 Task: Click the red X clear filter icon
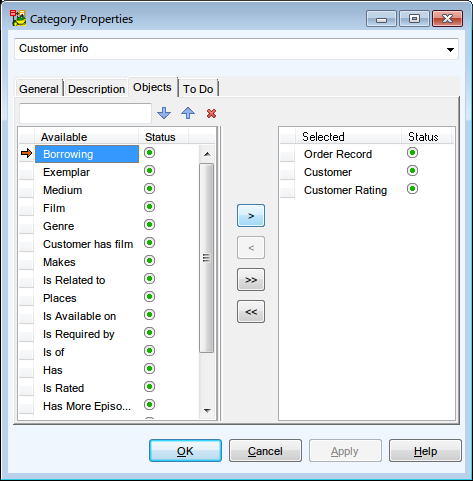(x=211, y=114)
